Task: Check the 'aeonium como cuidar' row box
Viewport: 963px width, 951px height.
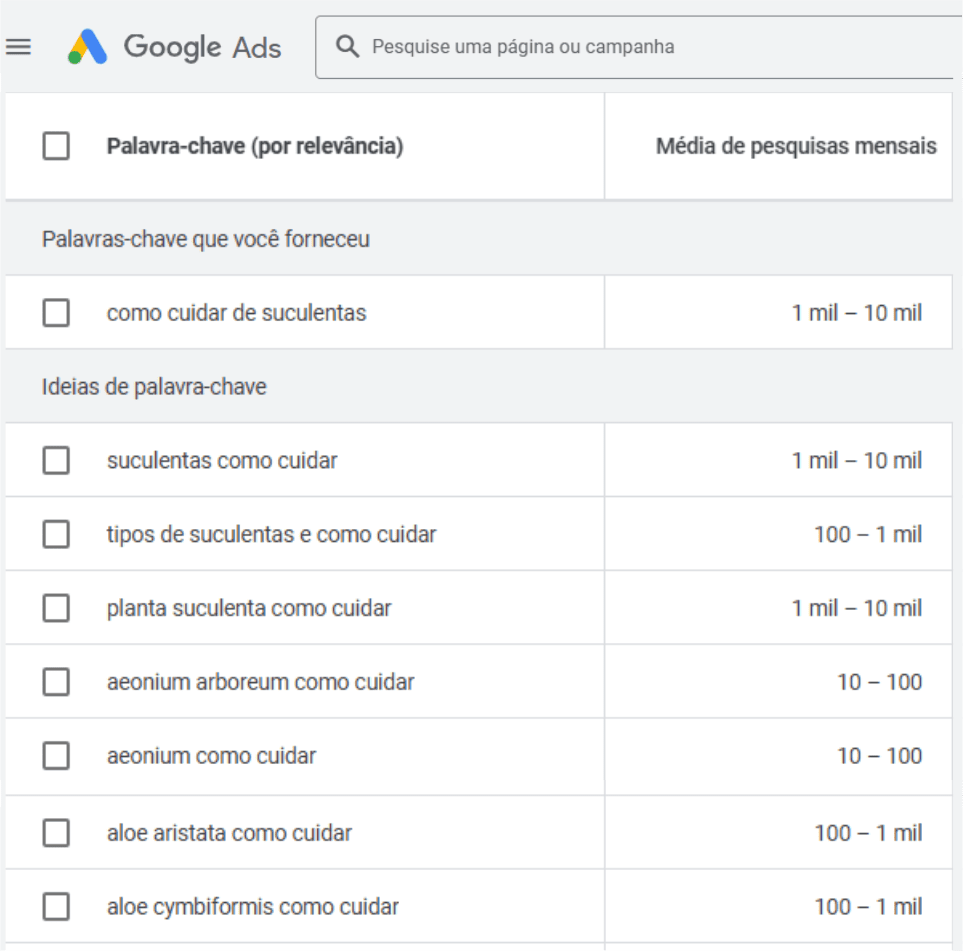Action: tap(56, 756)
